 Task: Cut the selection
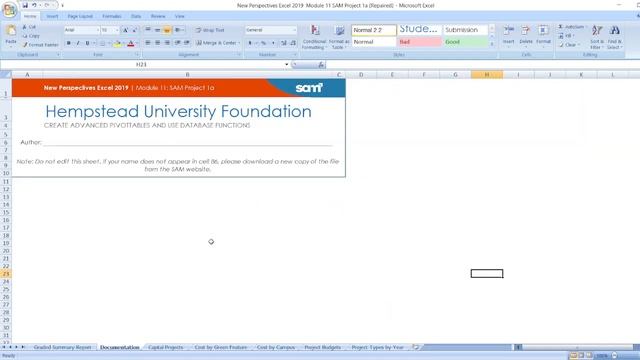pos(29,27)
